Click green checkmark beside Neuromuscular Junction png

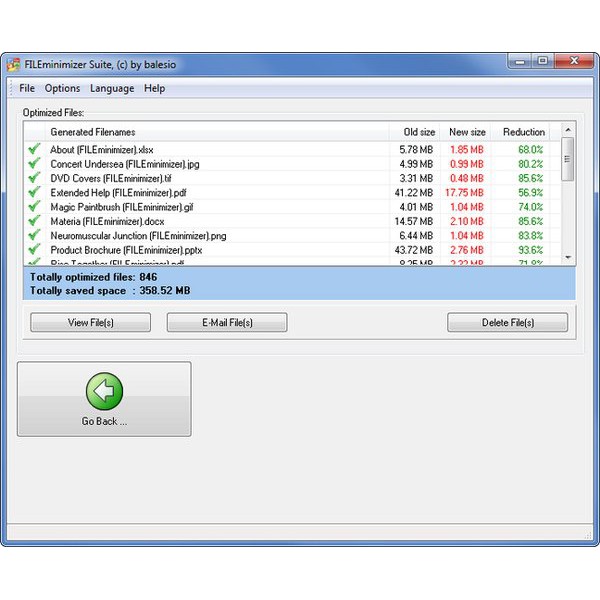coord(34,235)
